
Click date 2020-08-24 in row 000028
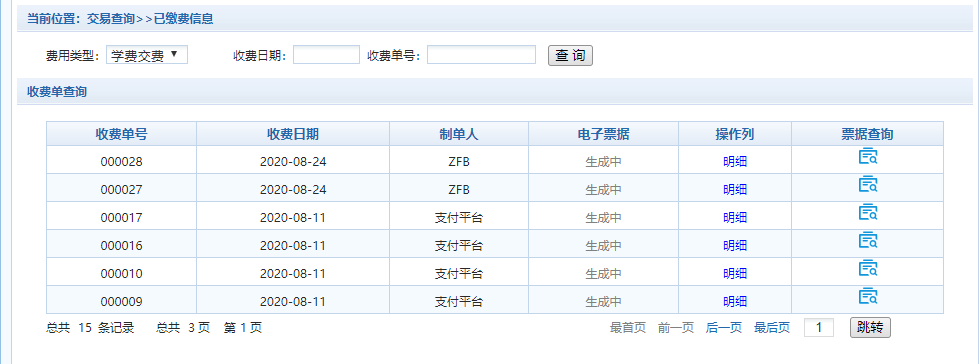click(293, 162)
